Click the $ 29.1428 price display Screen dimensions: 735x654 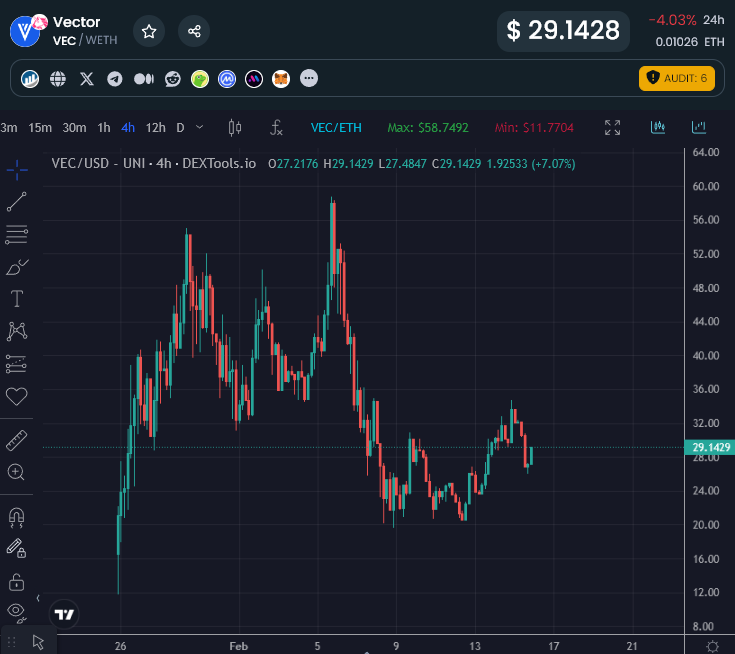point(563,31)
